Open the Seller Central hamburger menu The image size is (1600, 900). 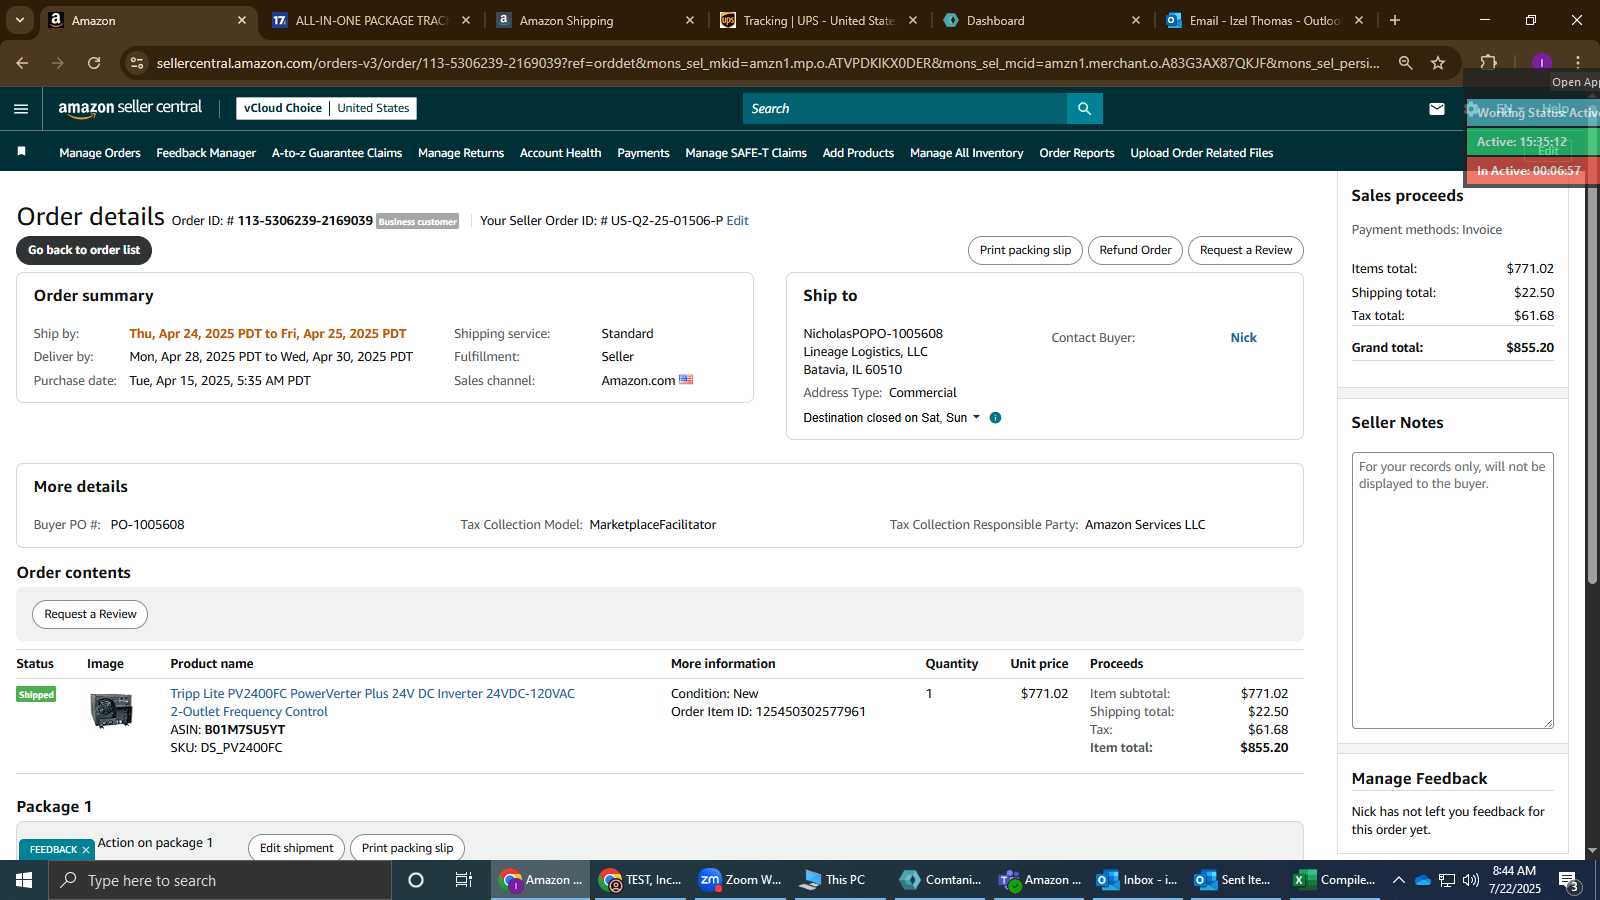click(21, 109)
